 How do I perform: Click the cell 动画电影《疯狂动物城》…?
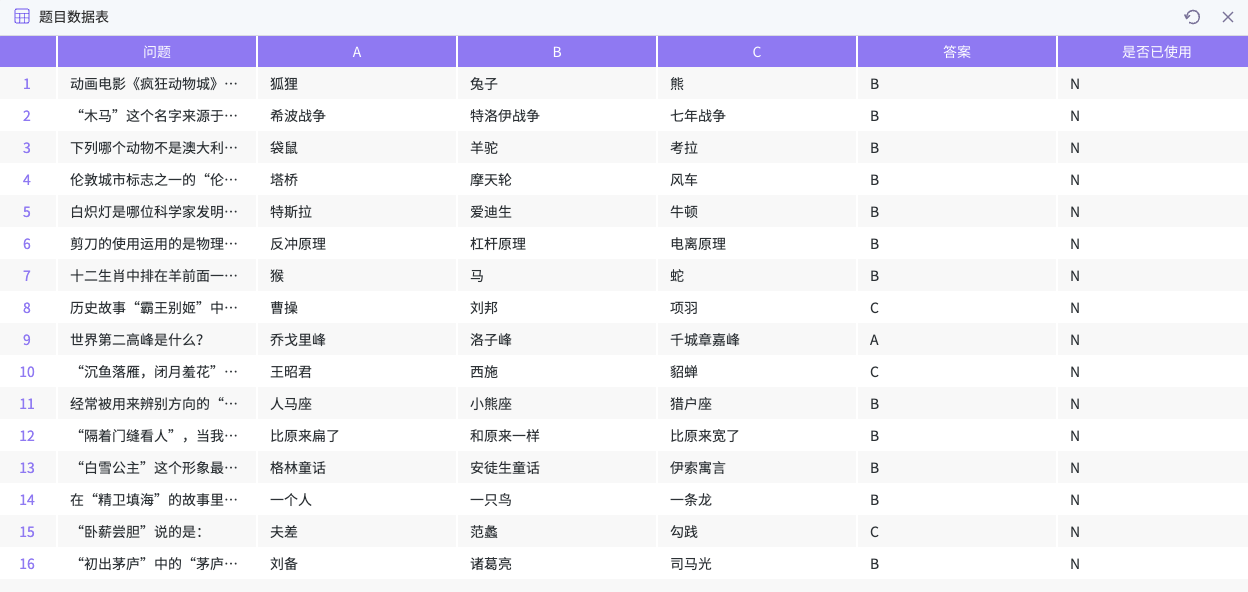pyautogui.click(x=157, y=84)
